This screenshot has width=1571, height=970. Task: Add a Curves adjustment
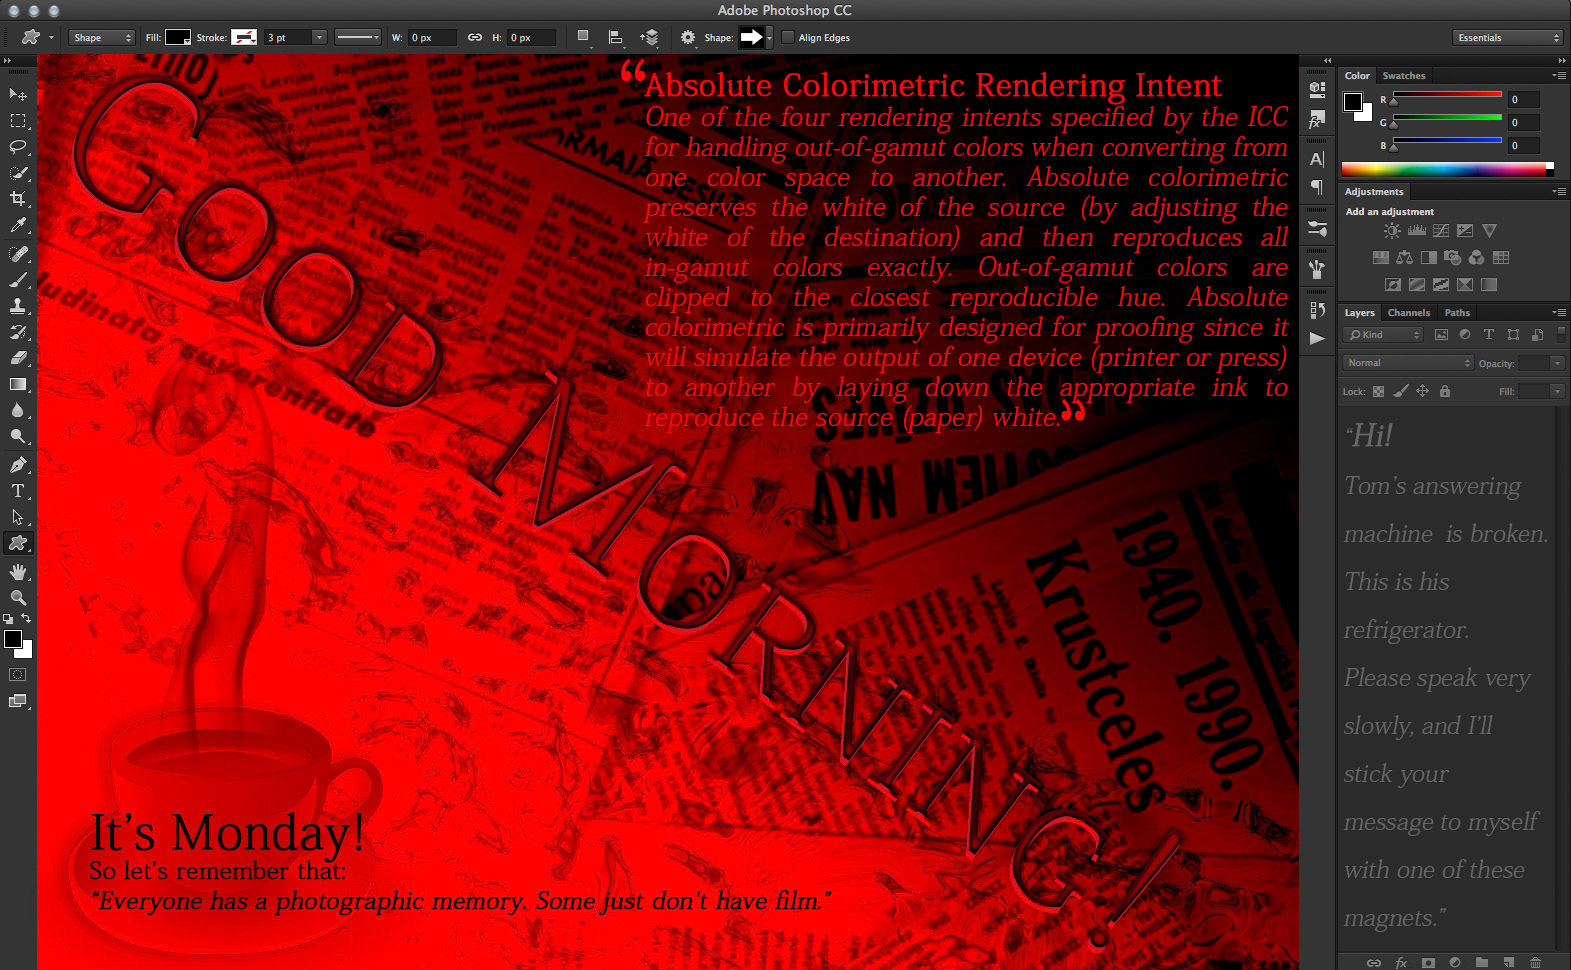(x=1441, y=231)
